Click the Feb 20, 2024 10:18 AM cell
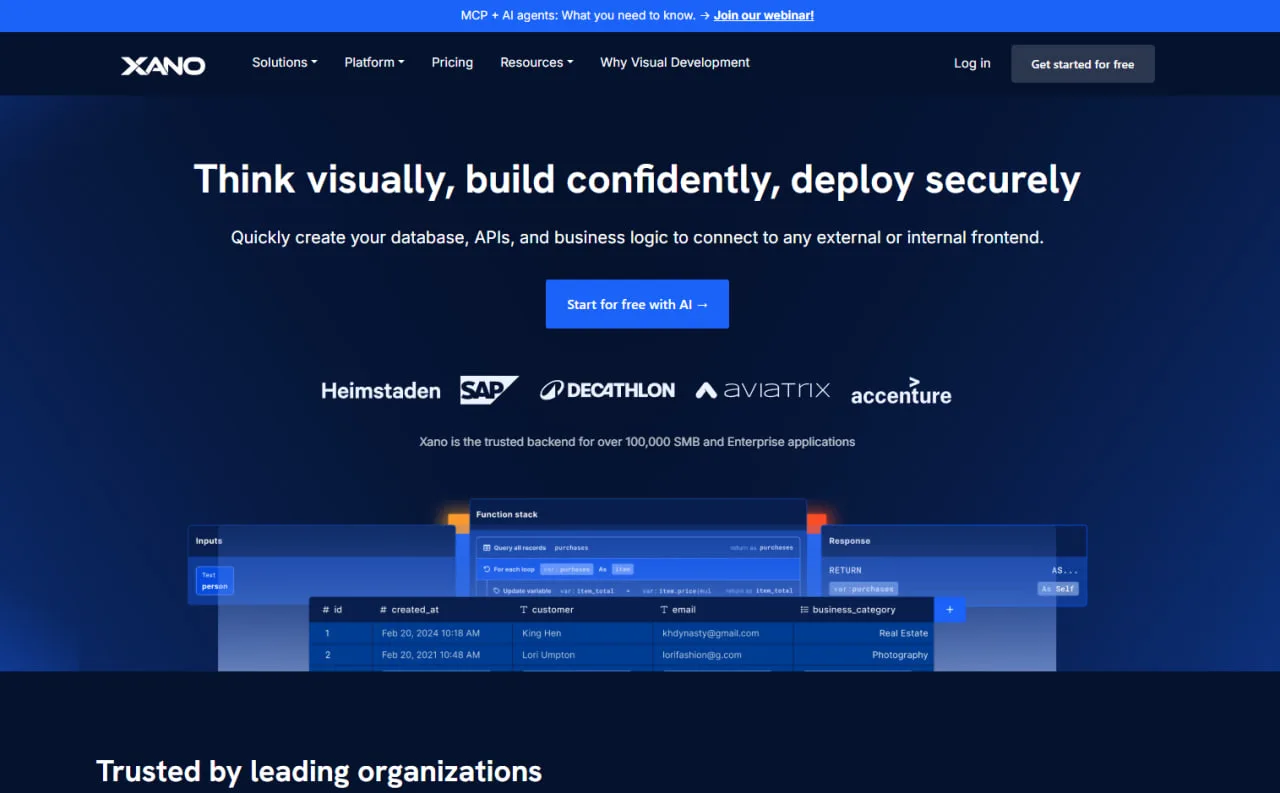 click(x=442, y=633)
